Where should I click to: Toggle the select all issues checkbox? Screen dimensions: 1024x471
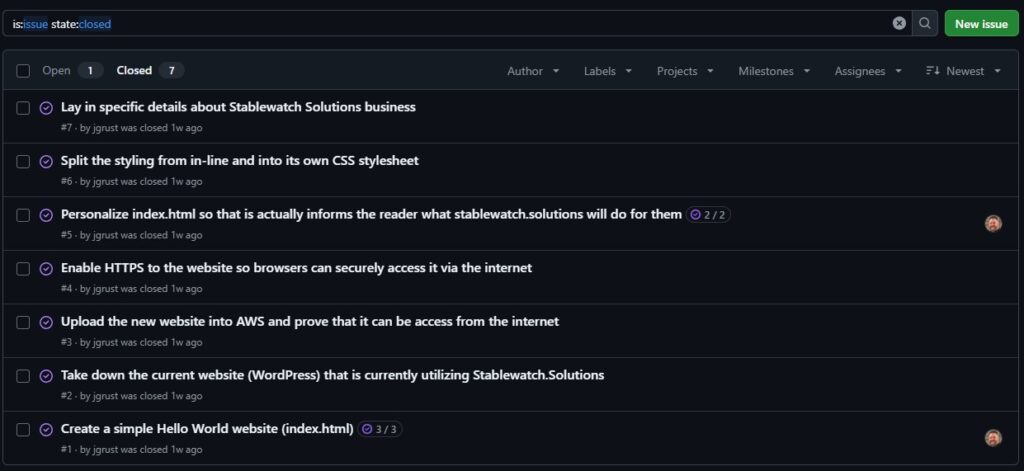coord(24,71)
